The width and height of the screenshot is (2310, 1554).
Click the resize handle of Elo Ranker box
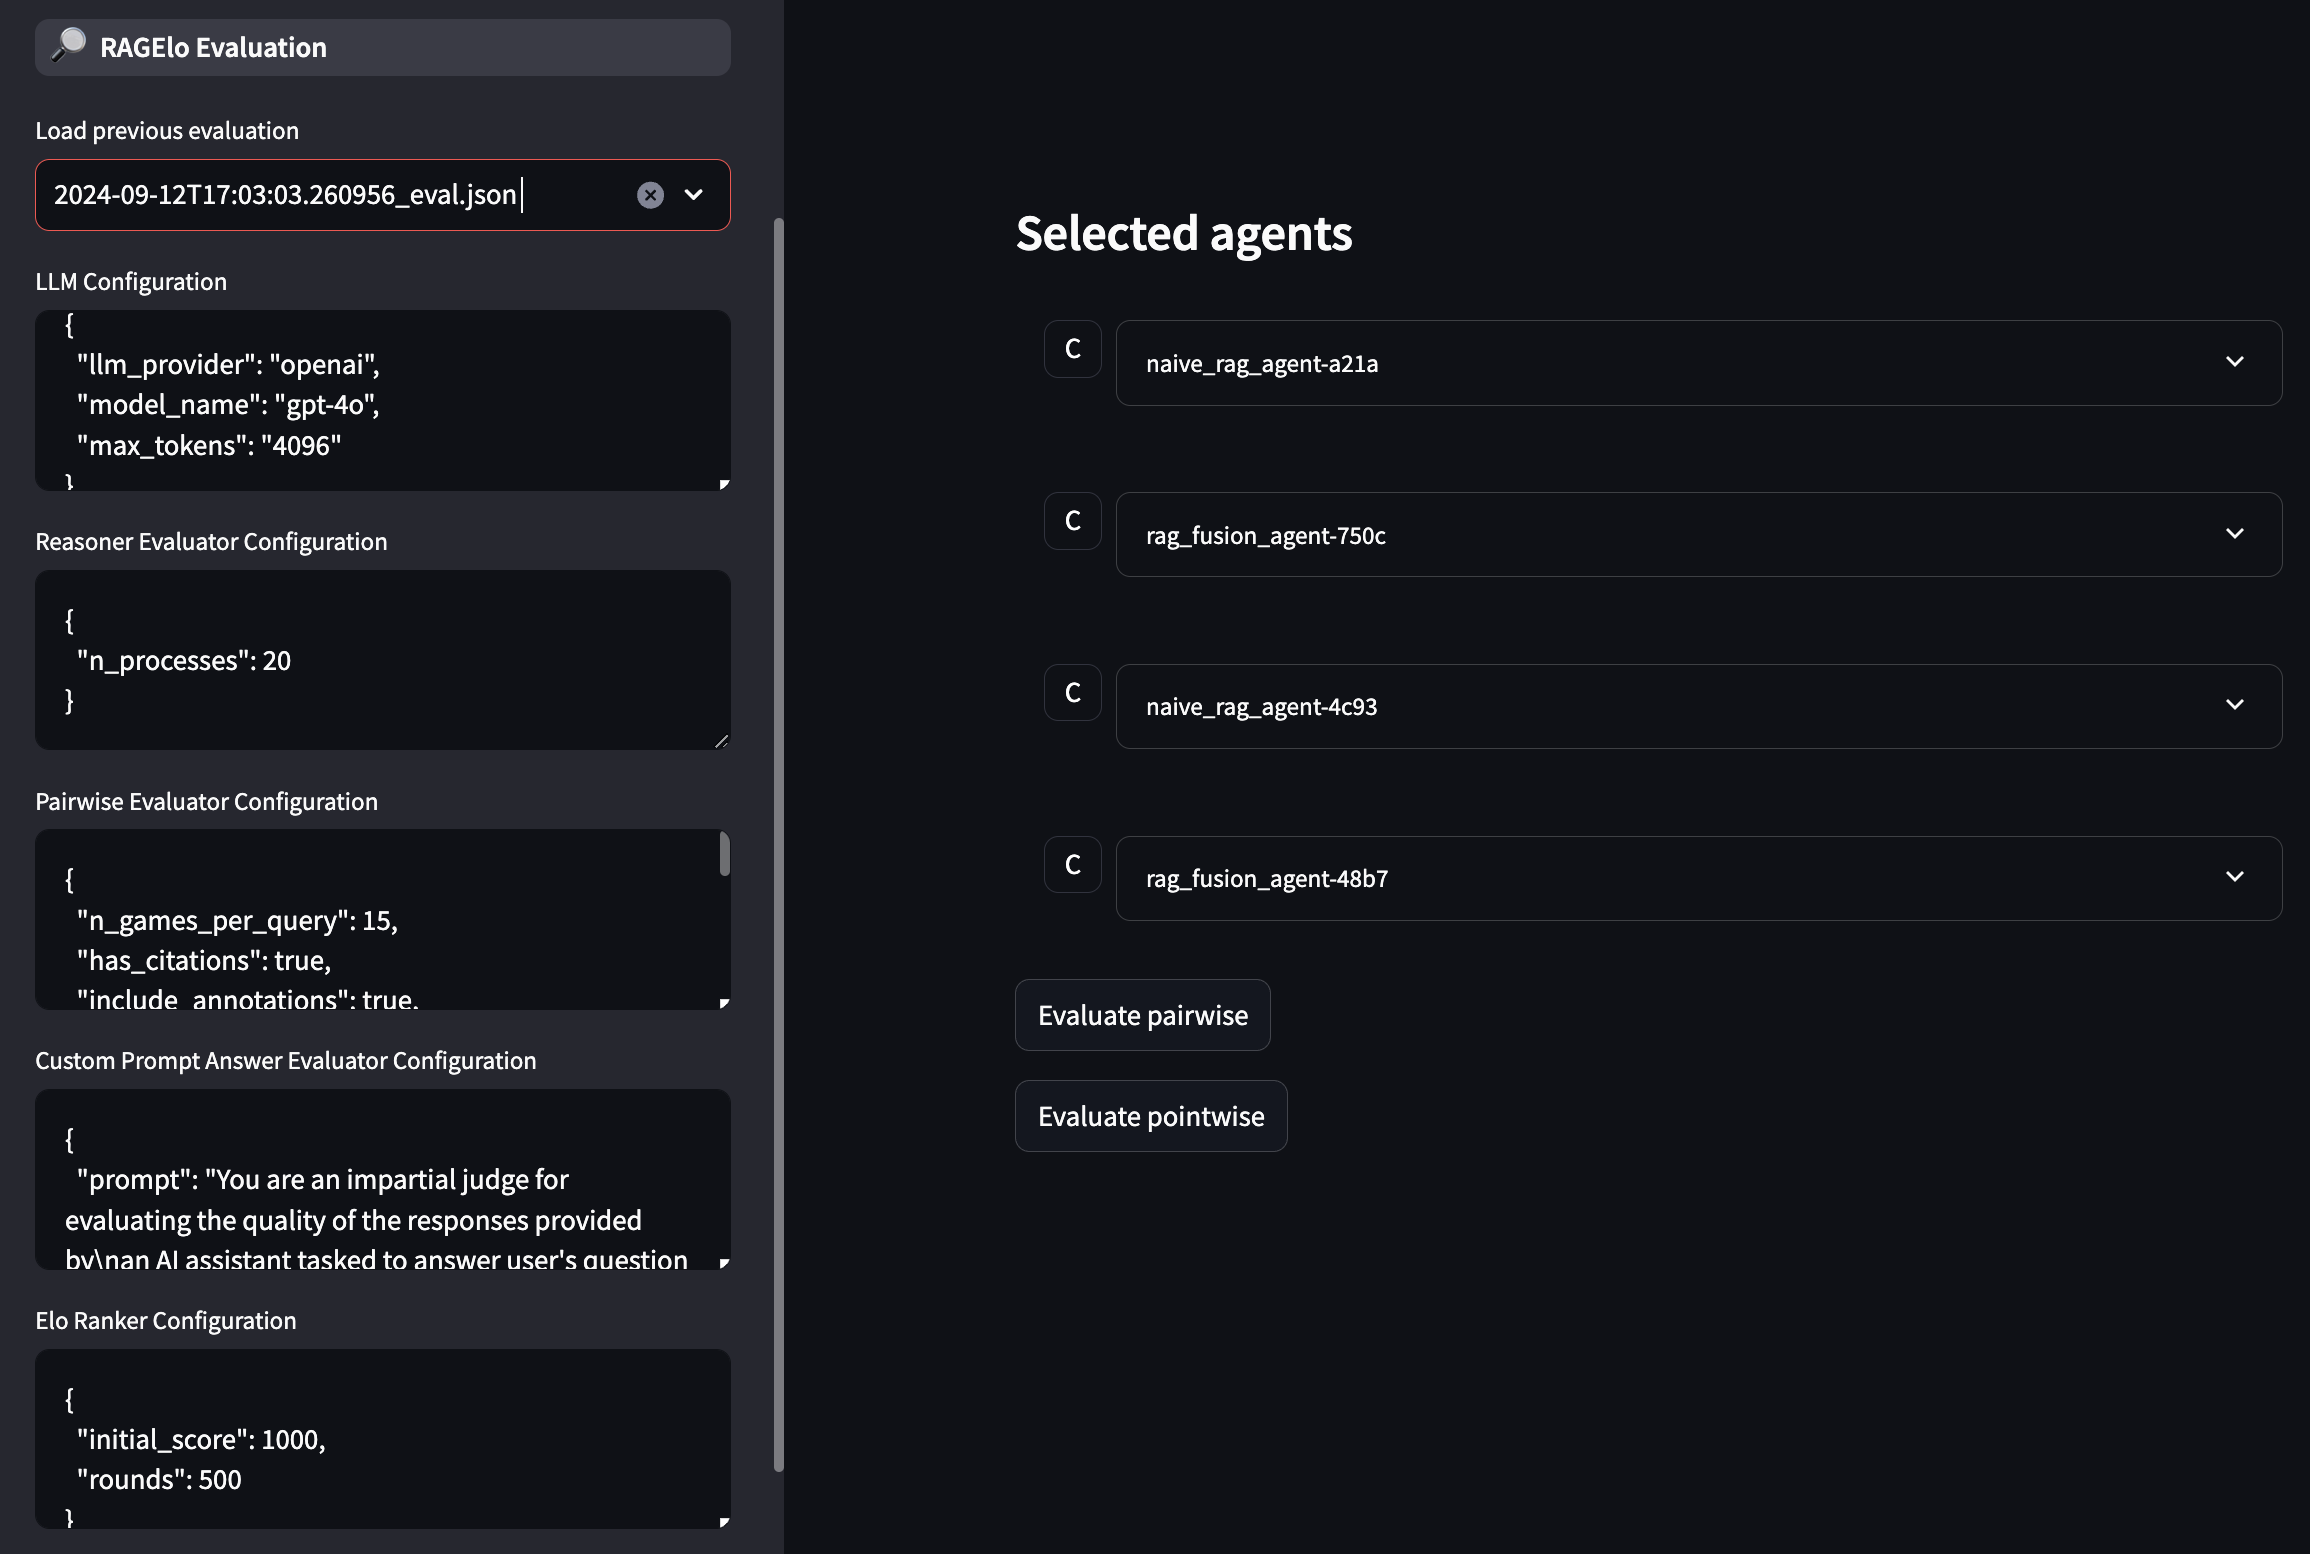click(724, 1522)
